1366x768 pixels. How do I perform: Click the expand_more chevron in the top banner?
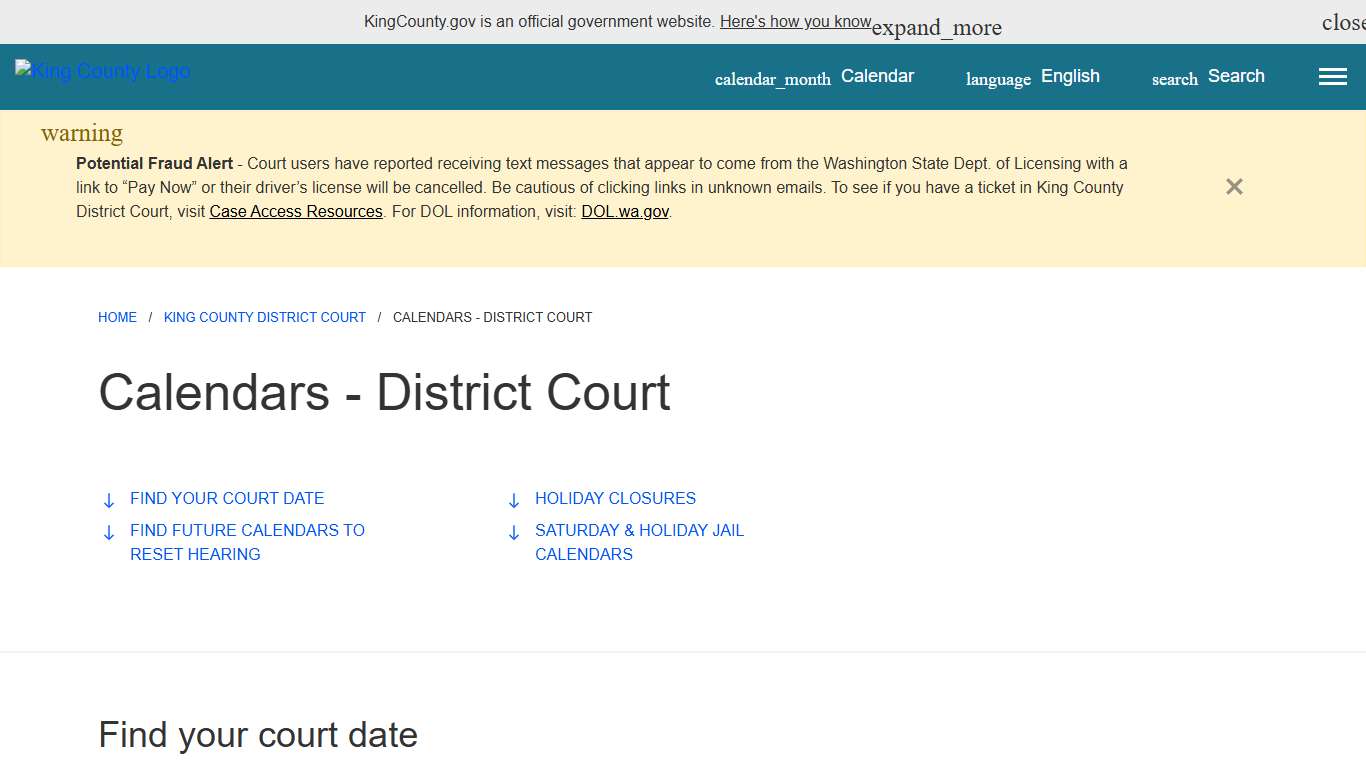pos(936,27)
